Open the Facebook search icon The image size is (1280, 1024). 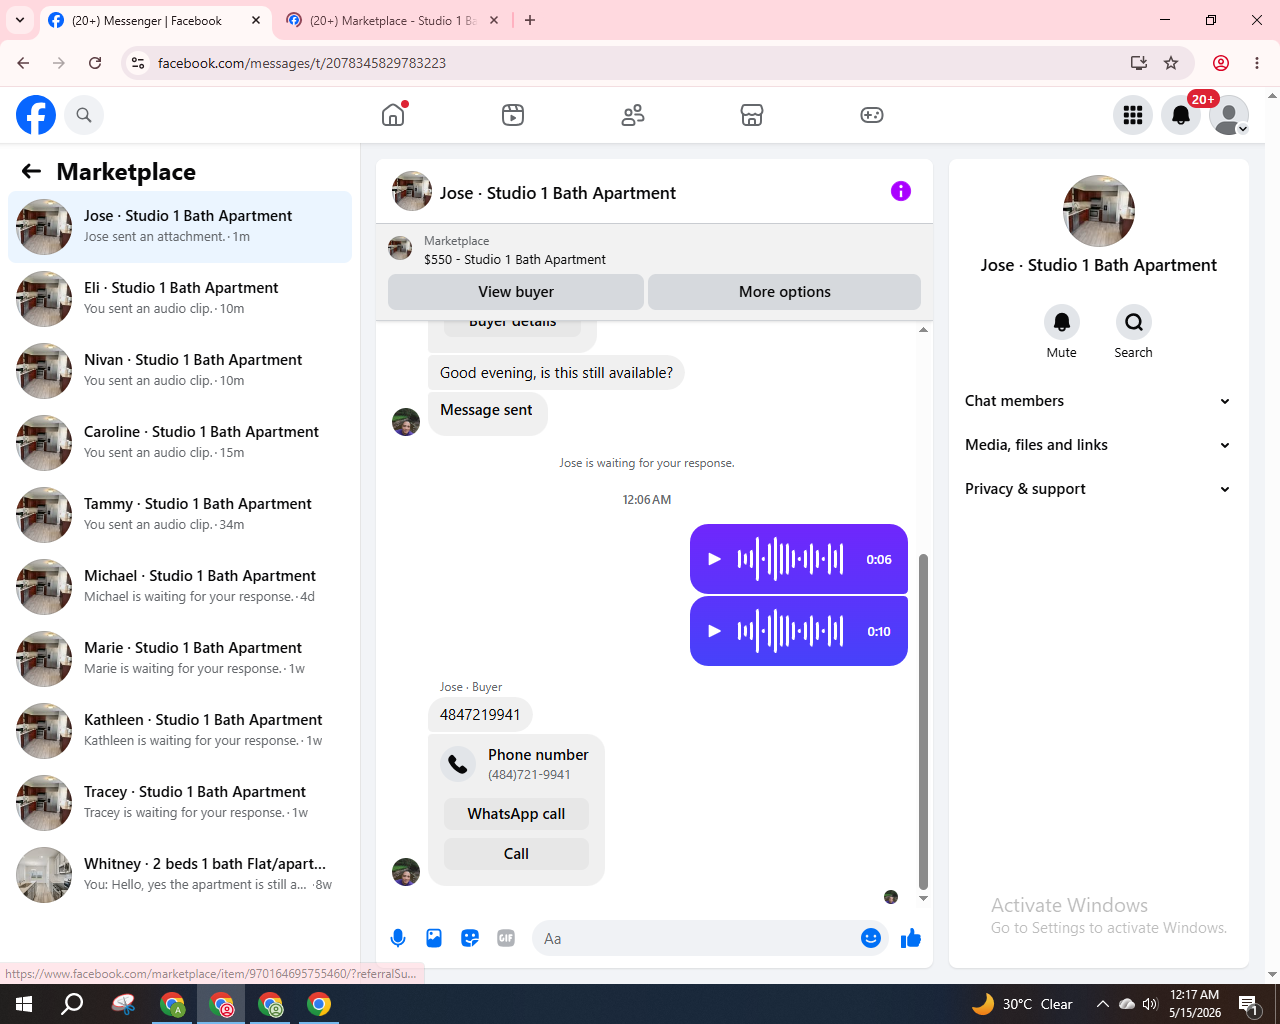(84, 115)
